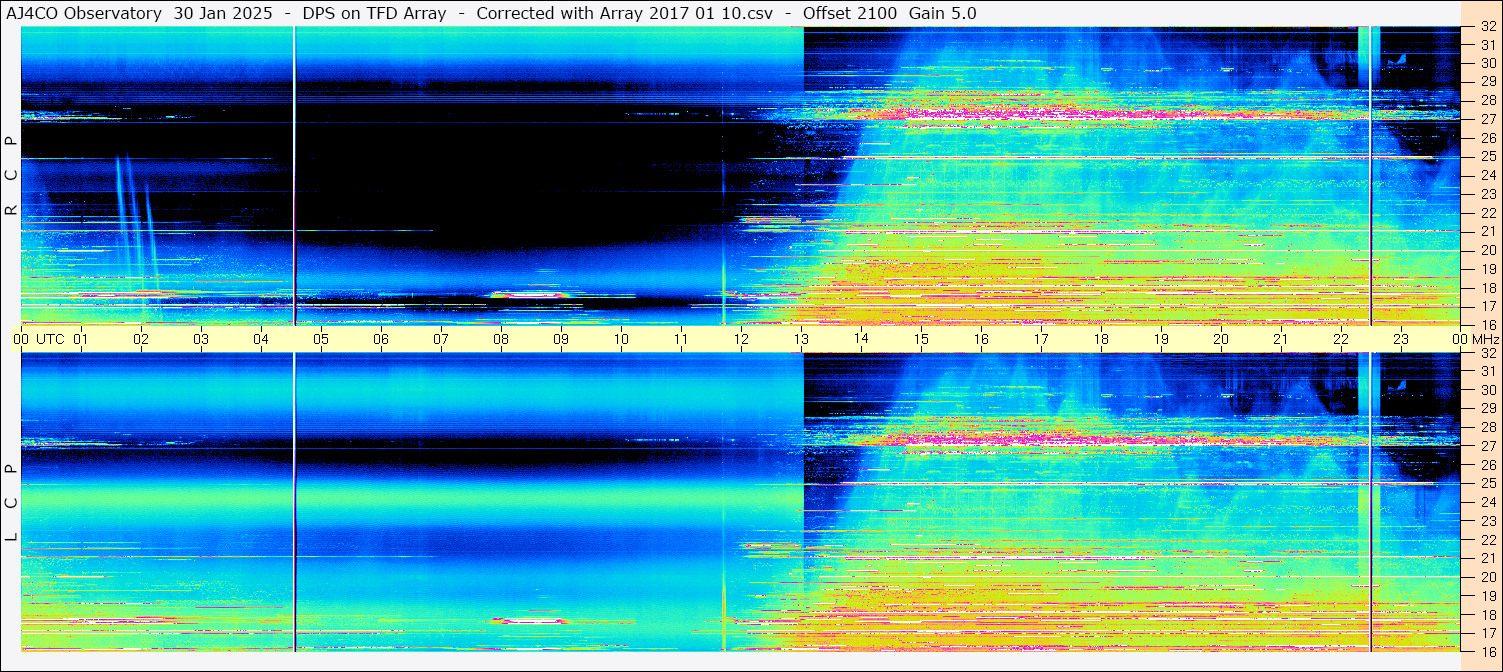Click the 31 MHz label of LCP panel
The height and width of the screenshot is (672, 1503).
[1488, 371]
